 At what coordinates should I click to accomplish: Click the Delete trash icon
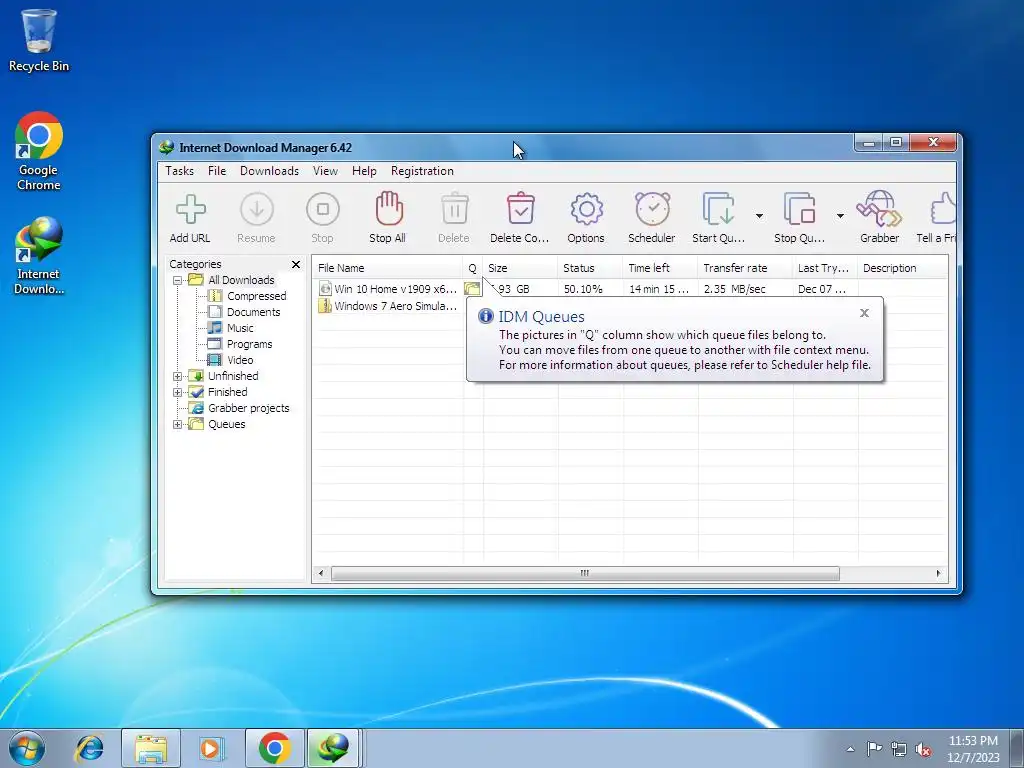click(x=455, y=209)
